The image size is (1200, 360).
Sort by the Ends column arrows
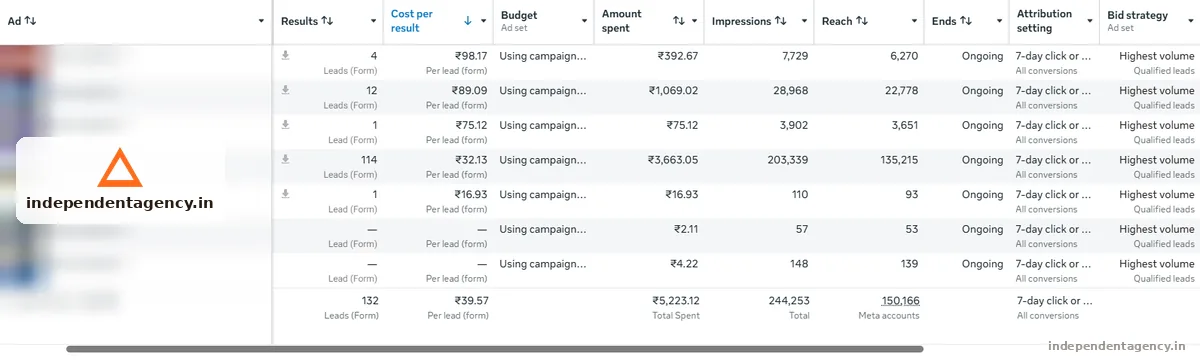tap(966, 21)
